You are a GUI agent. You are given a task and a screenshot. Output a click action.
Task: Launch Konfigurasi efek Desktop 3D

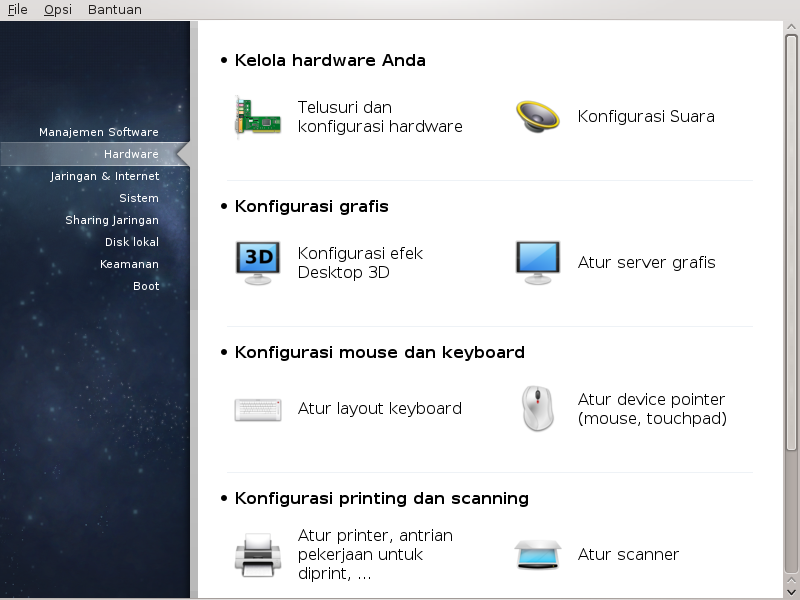tap(360, 263)
